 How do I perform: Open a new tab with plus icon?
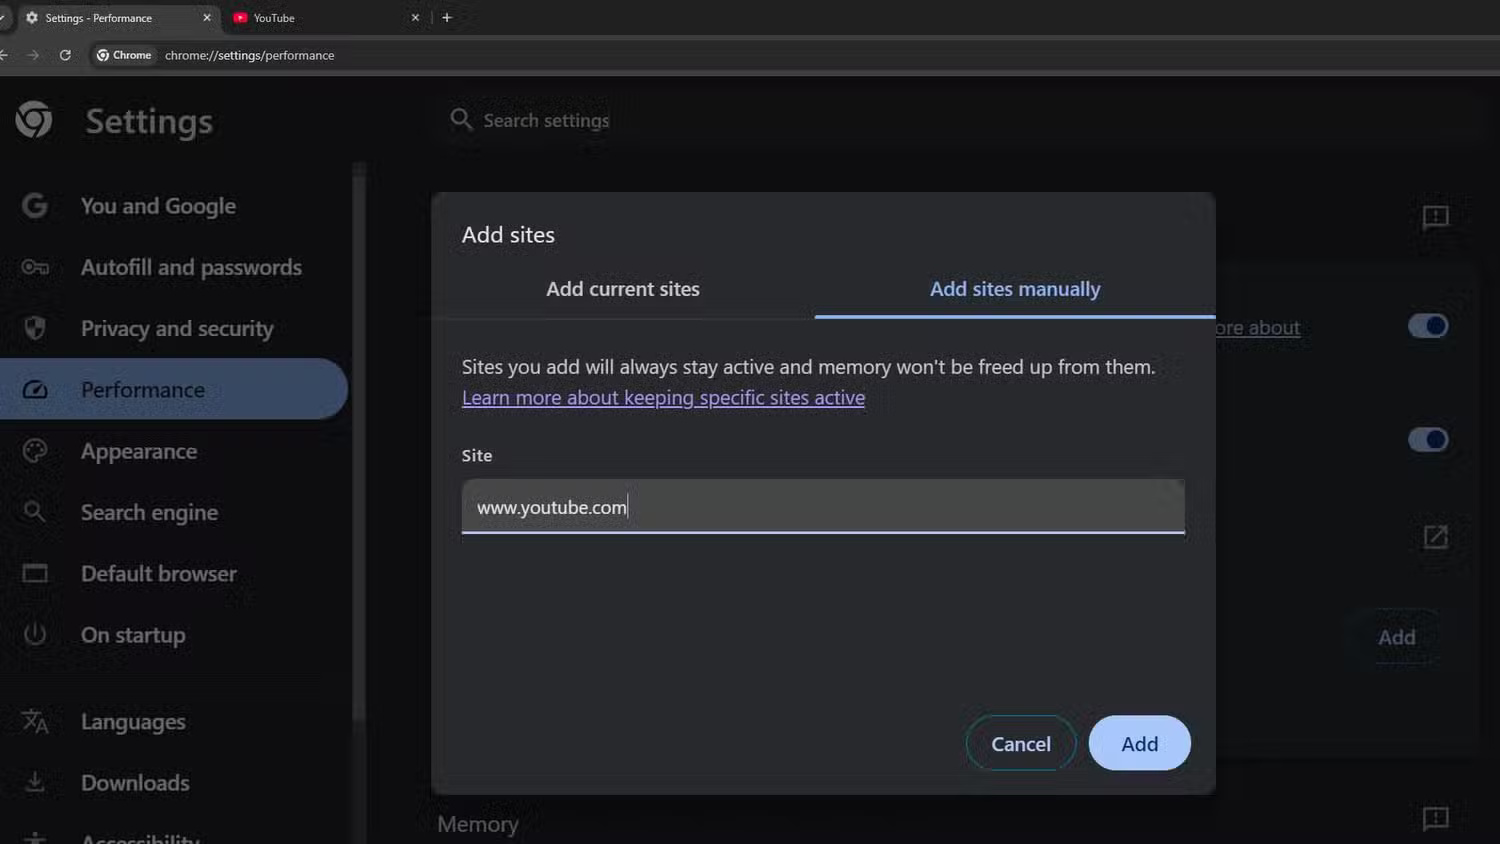(x=447, y=18)
